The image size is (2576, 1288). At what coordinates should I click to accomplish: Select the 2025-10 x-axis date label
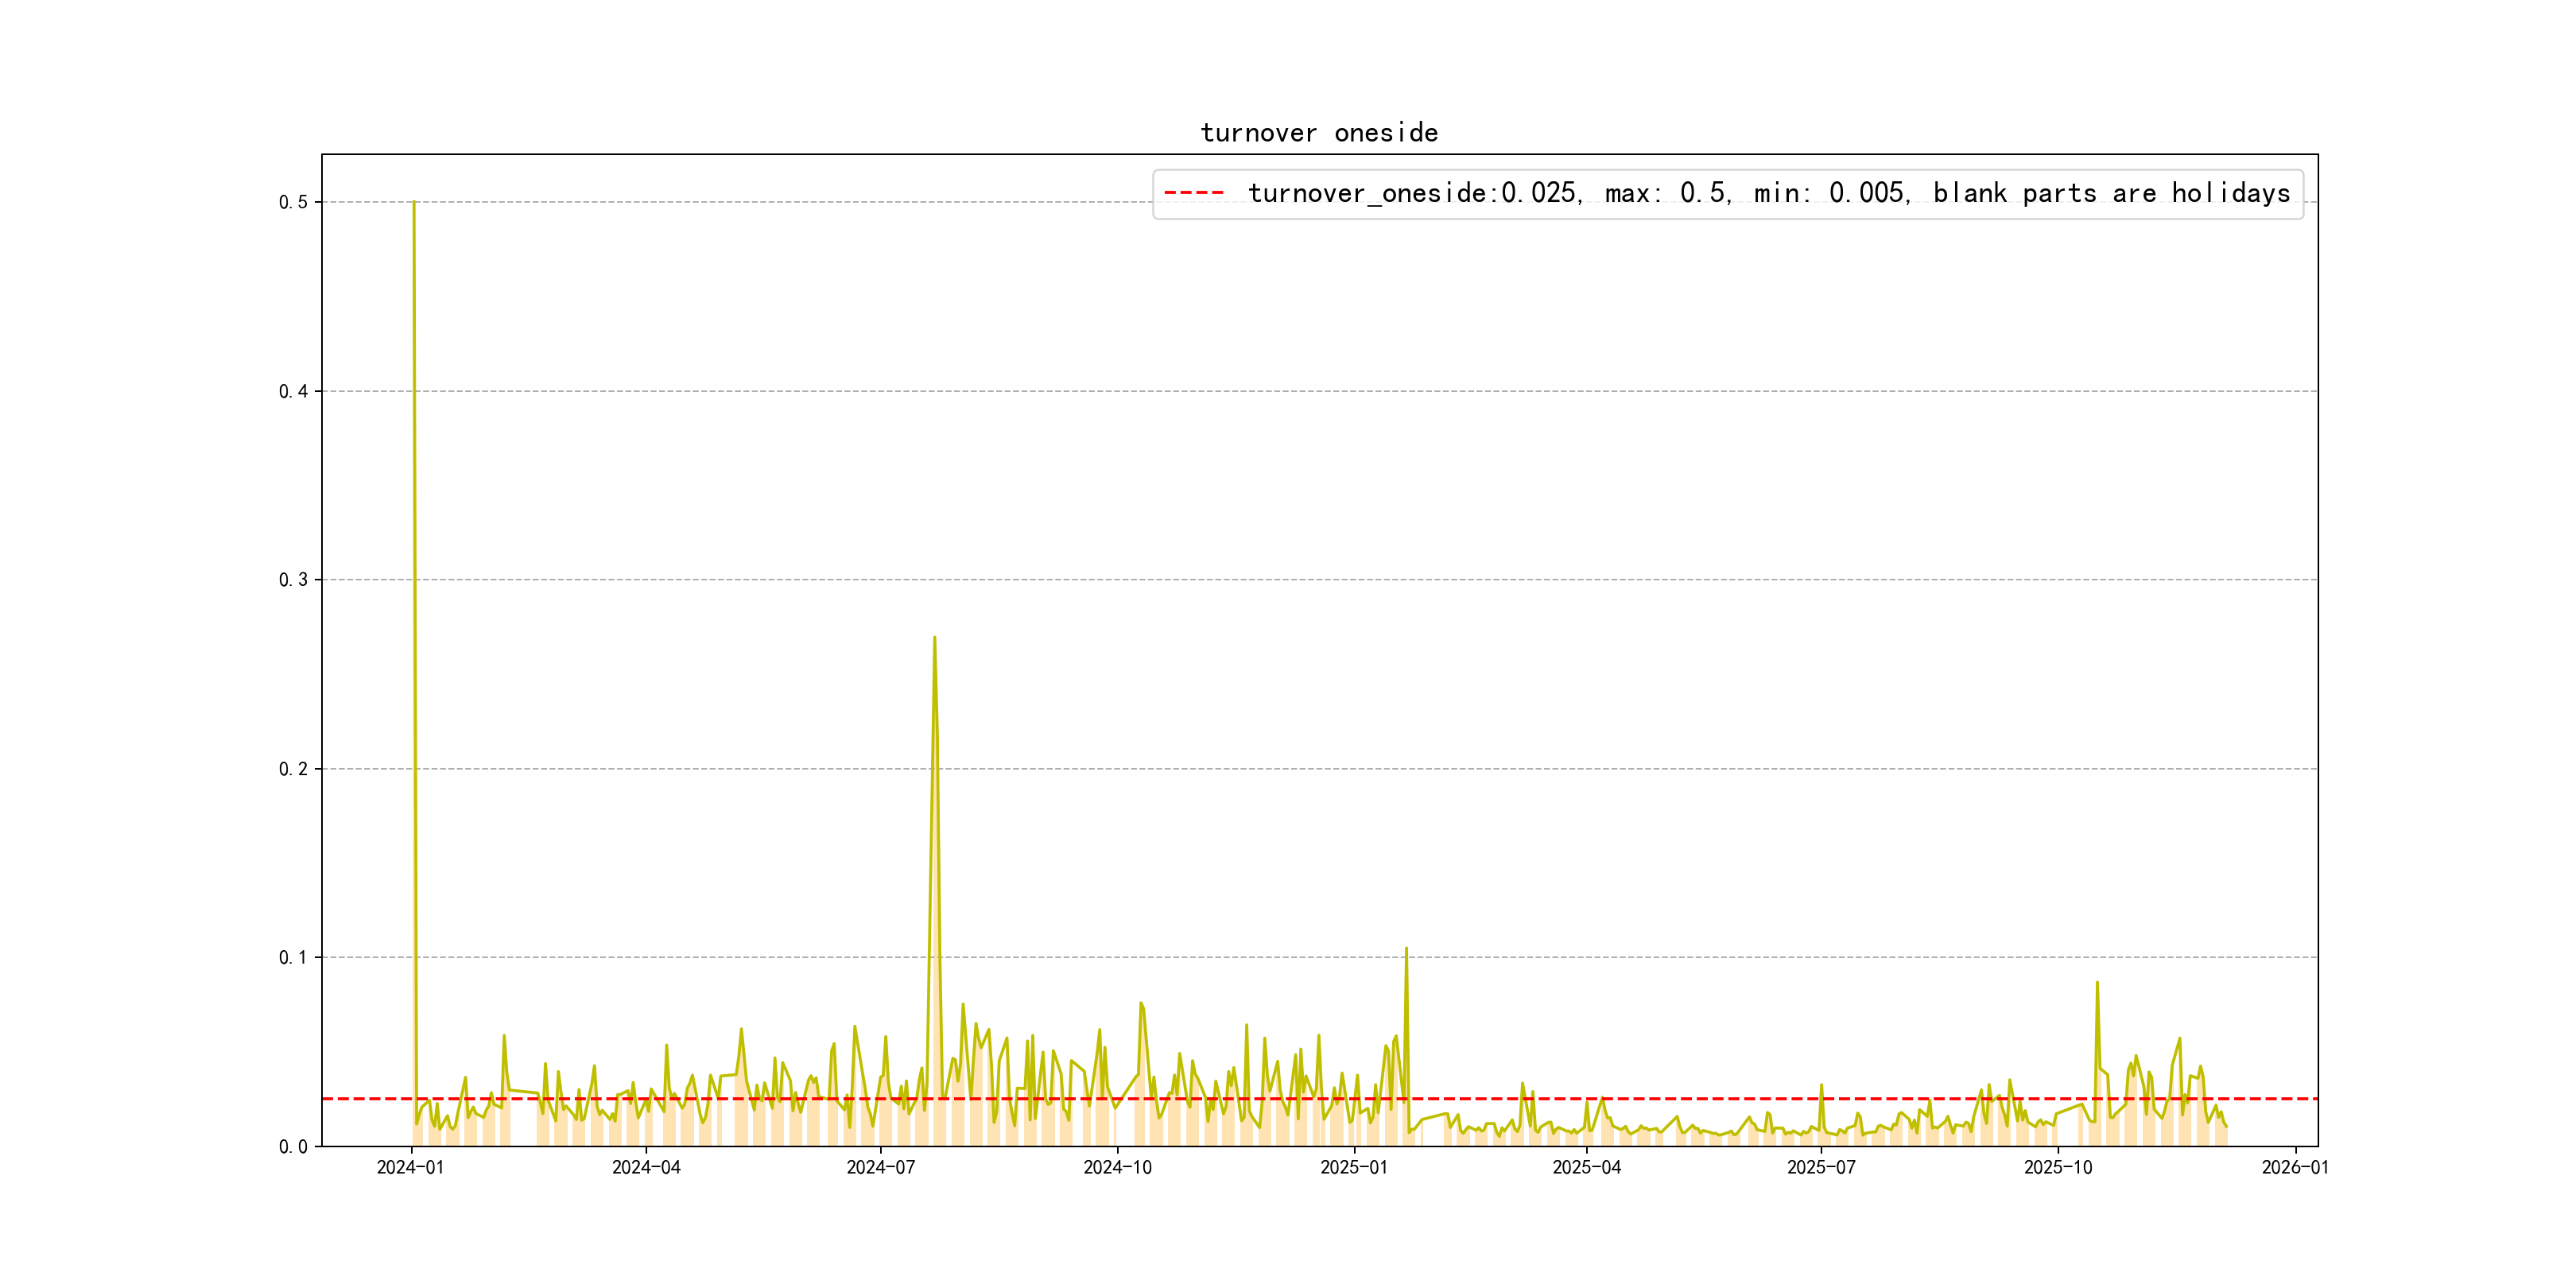pos(2058,1167)
